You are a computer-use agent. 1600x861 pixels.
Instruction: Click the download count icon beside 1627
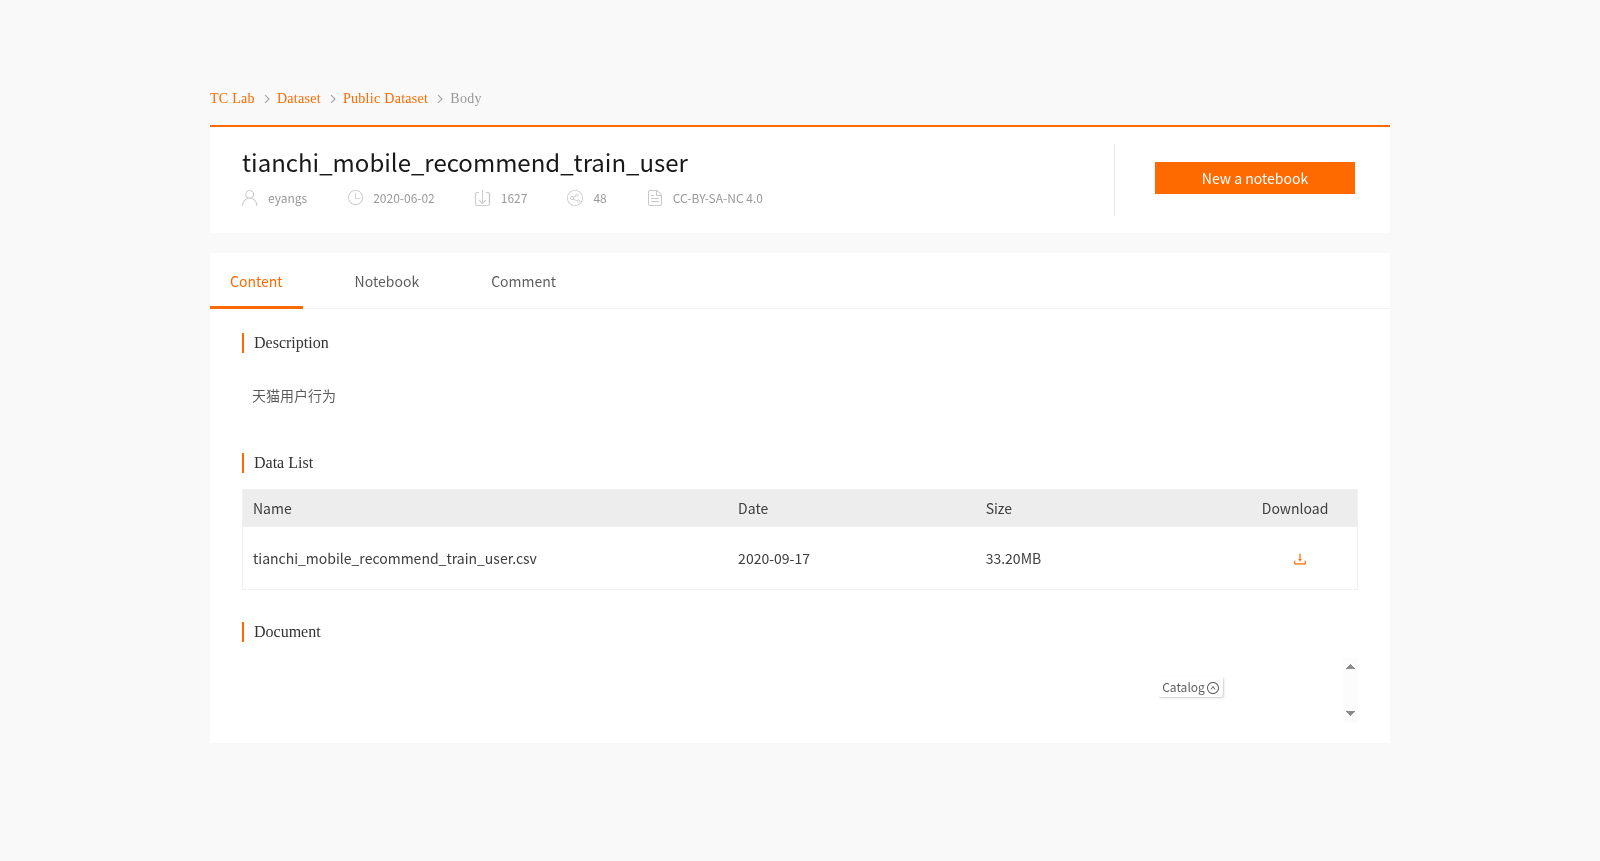pyautogui.click(x=482, y=198)
